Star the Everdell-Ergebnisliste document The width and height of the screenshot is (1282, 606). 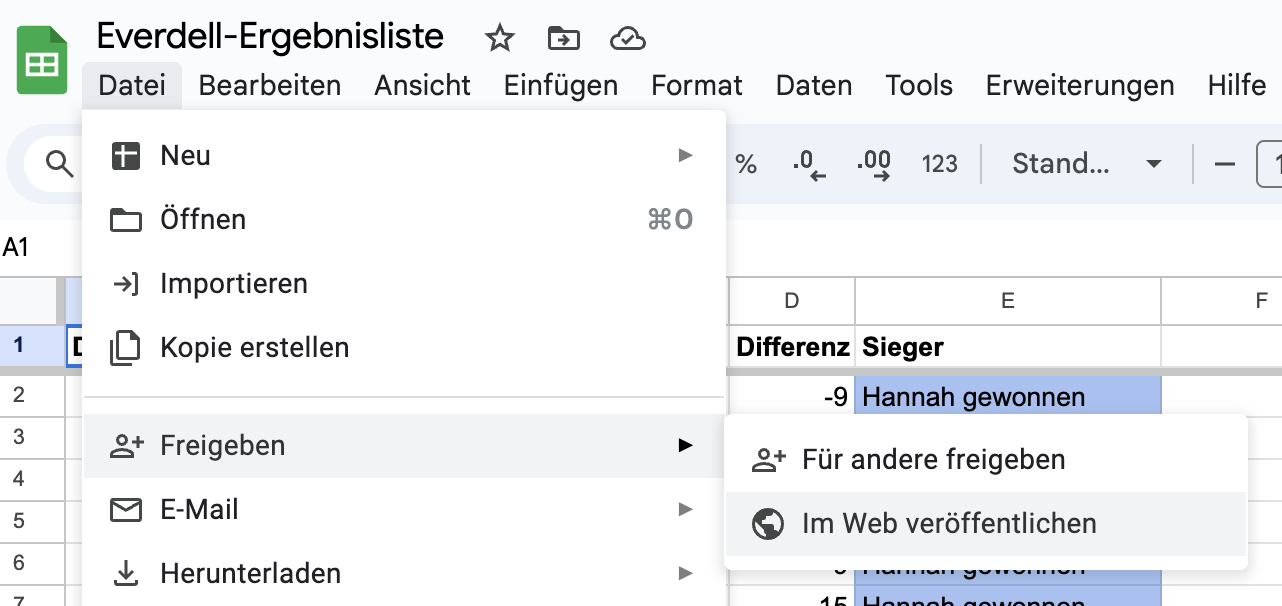click(x=499, y=39)
